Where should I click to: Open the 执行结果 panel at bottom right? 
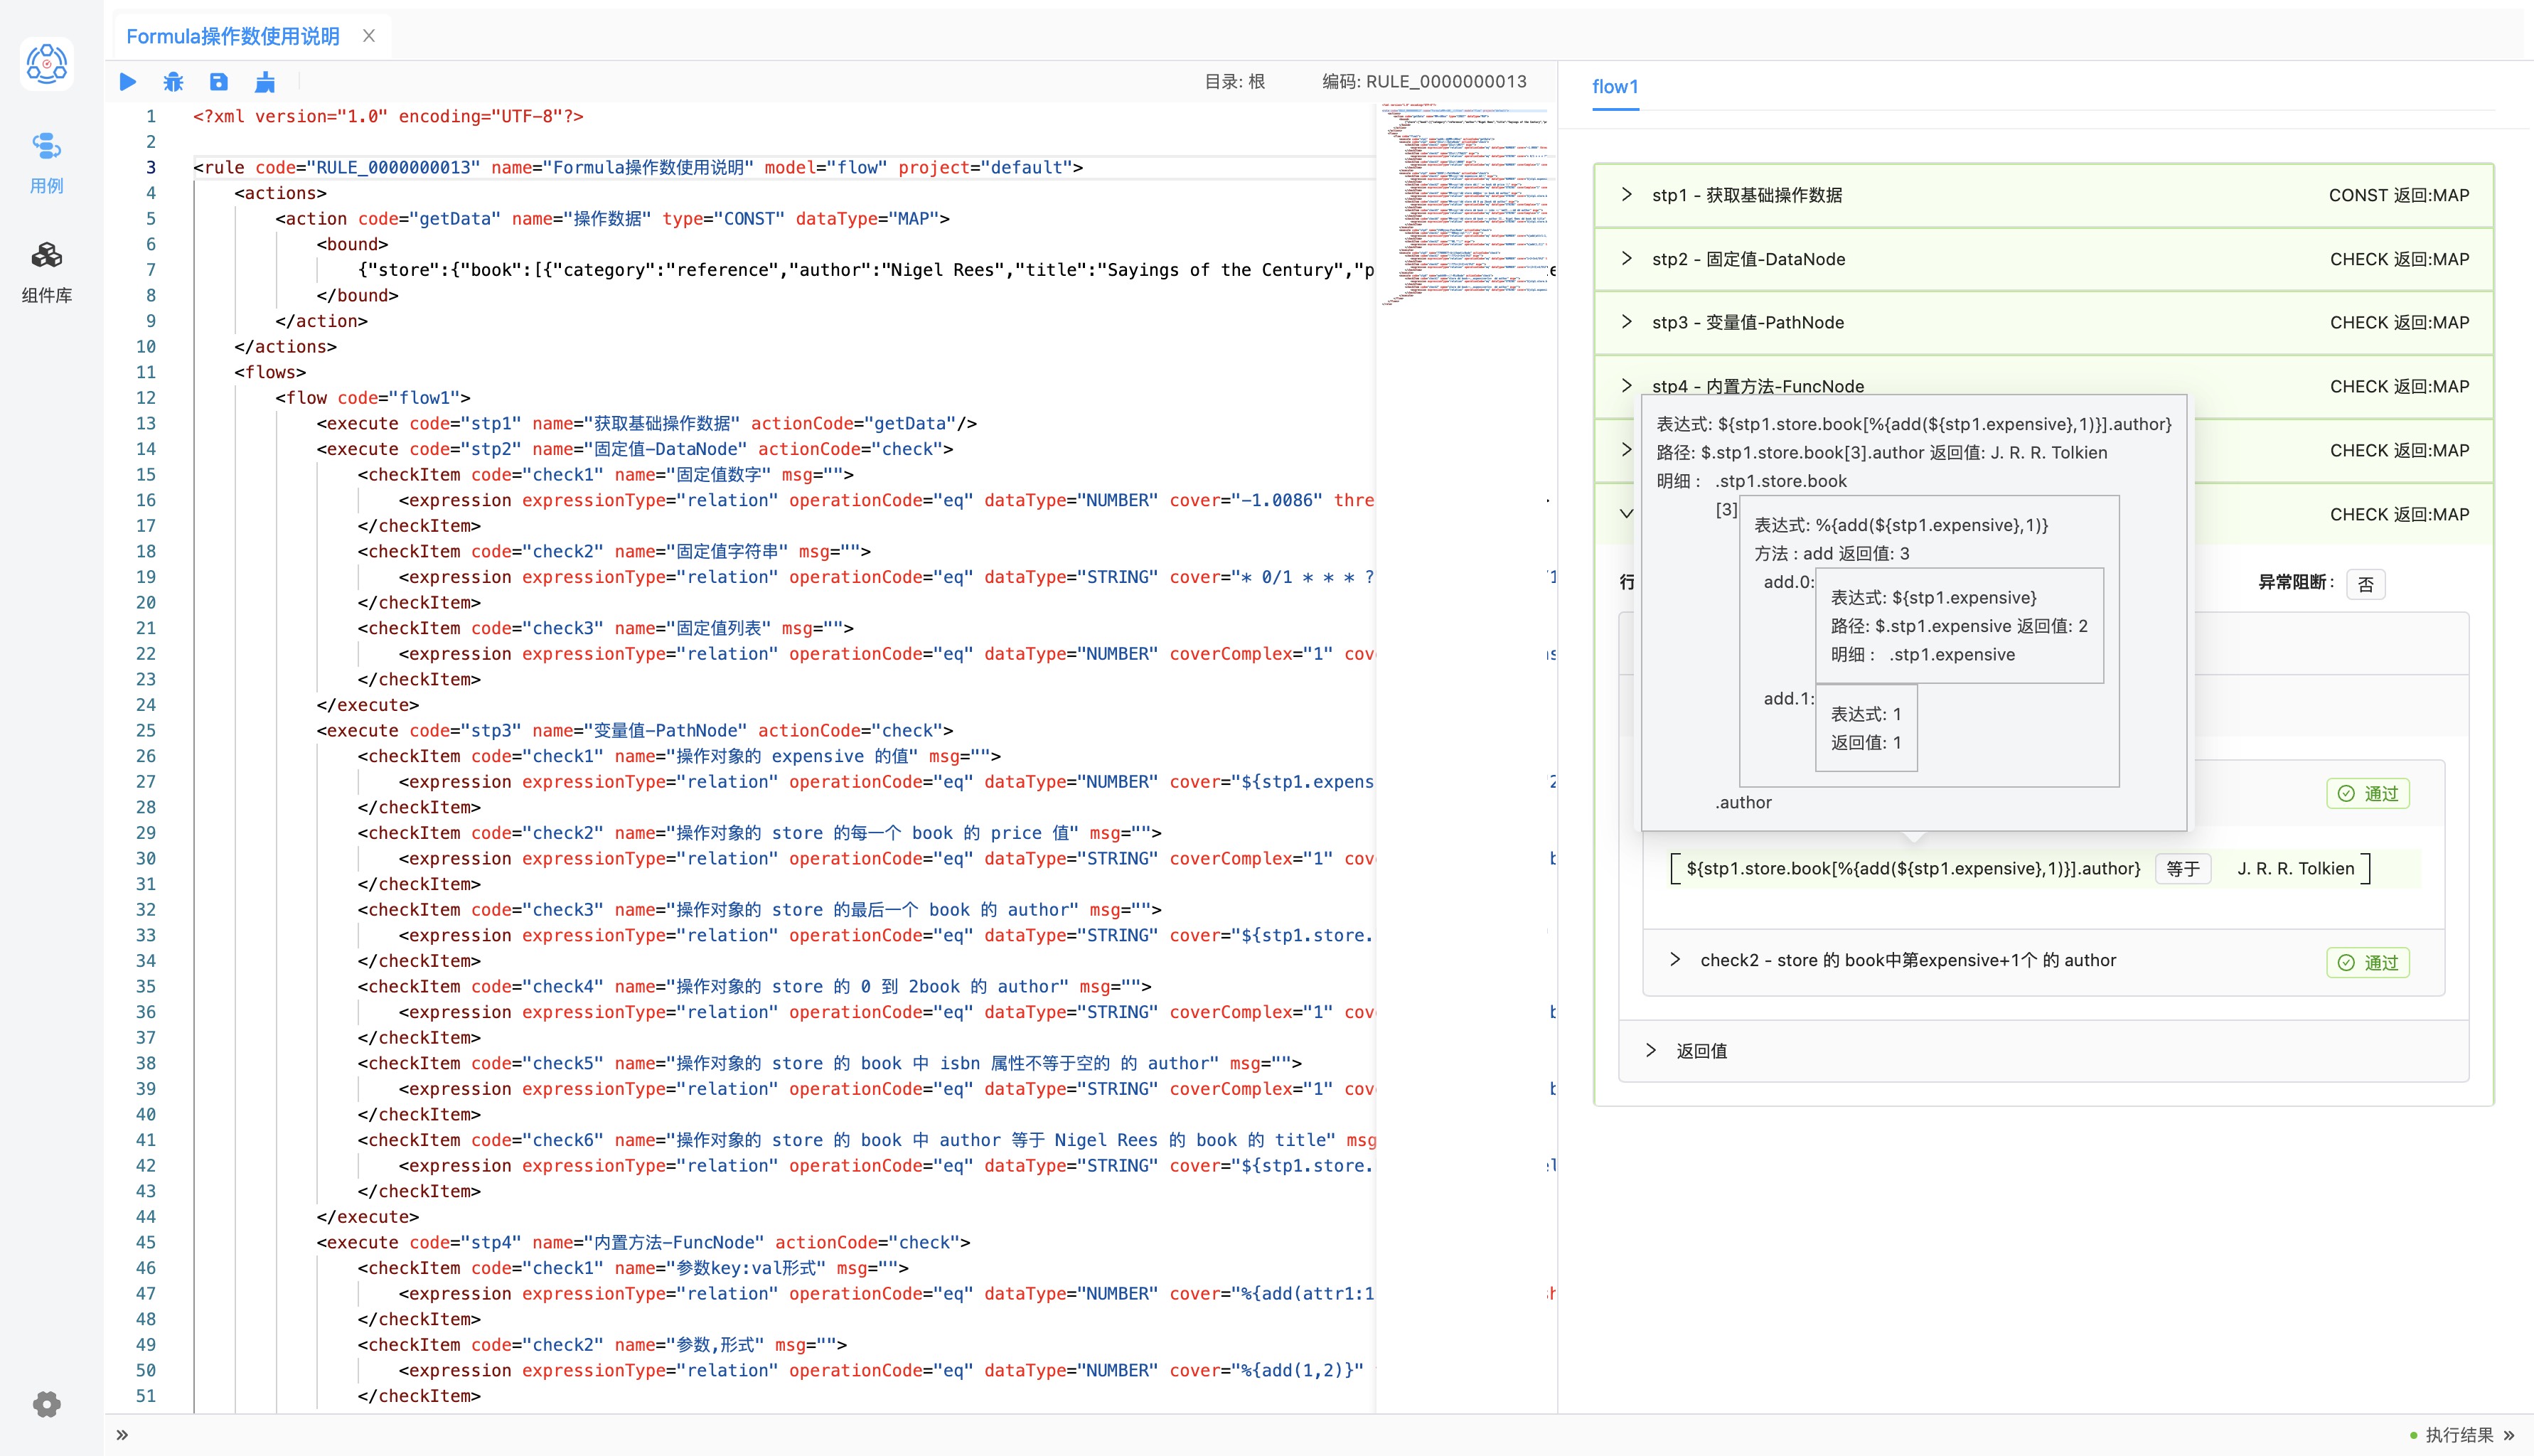click(2461, 1435)
